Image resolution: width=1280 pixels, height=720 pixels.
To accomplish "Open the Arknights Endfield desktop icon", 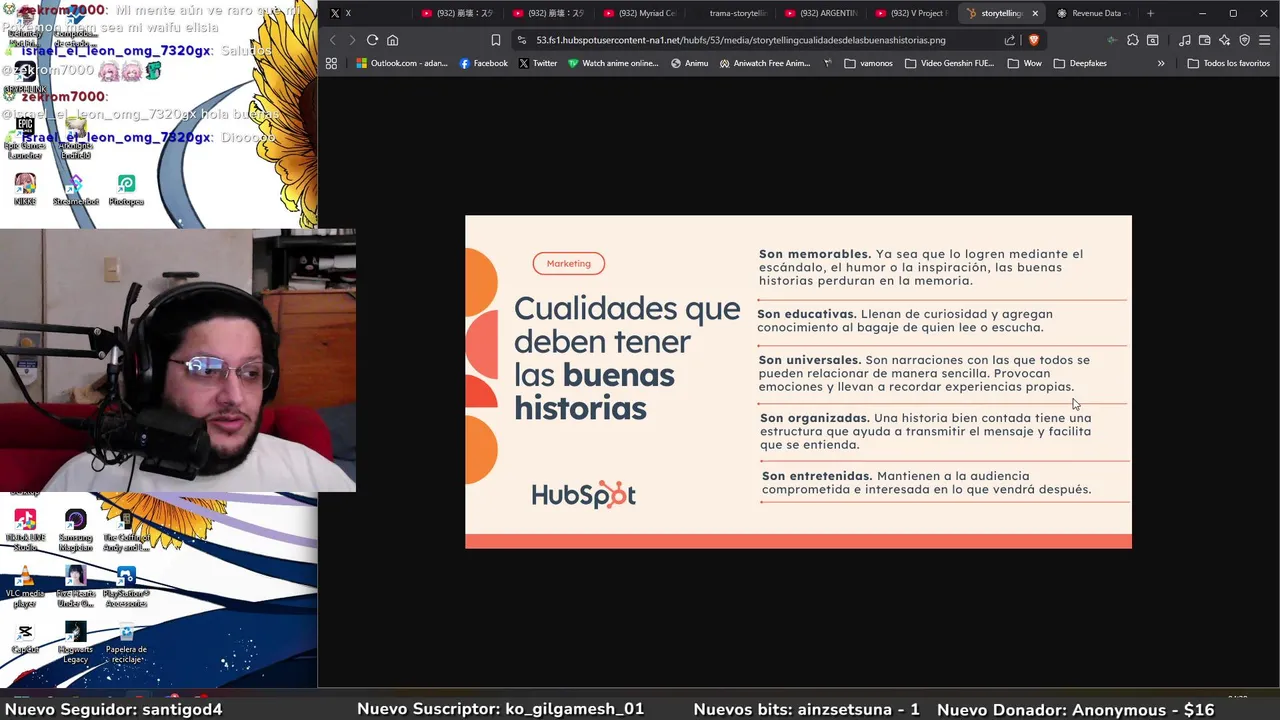I will [75, 138].
